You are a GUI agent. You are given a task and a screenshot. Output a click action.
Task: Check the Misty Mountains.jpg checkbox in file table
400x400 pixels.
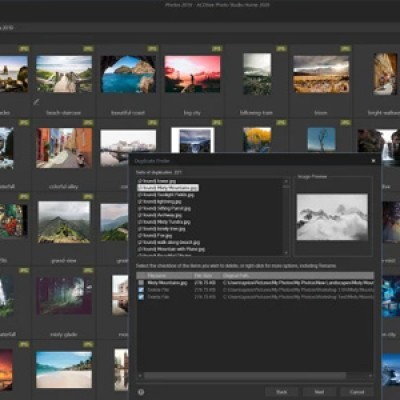(x=141, y=283)
